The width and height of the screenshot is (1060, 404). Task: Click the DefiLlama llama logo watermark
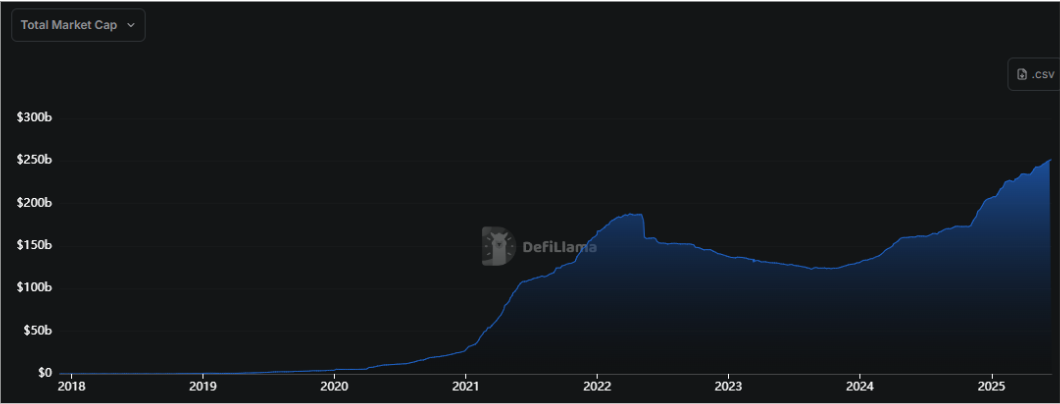point(498,246)
